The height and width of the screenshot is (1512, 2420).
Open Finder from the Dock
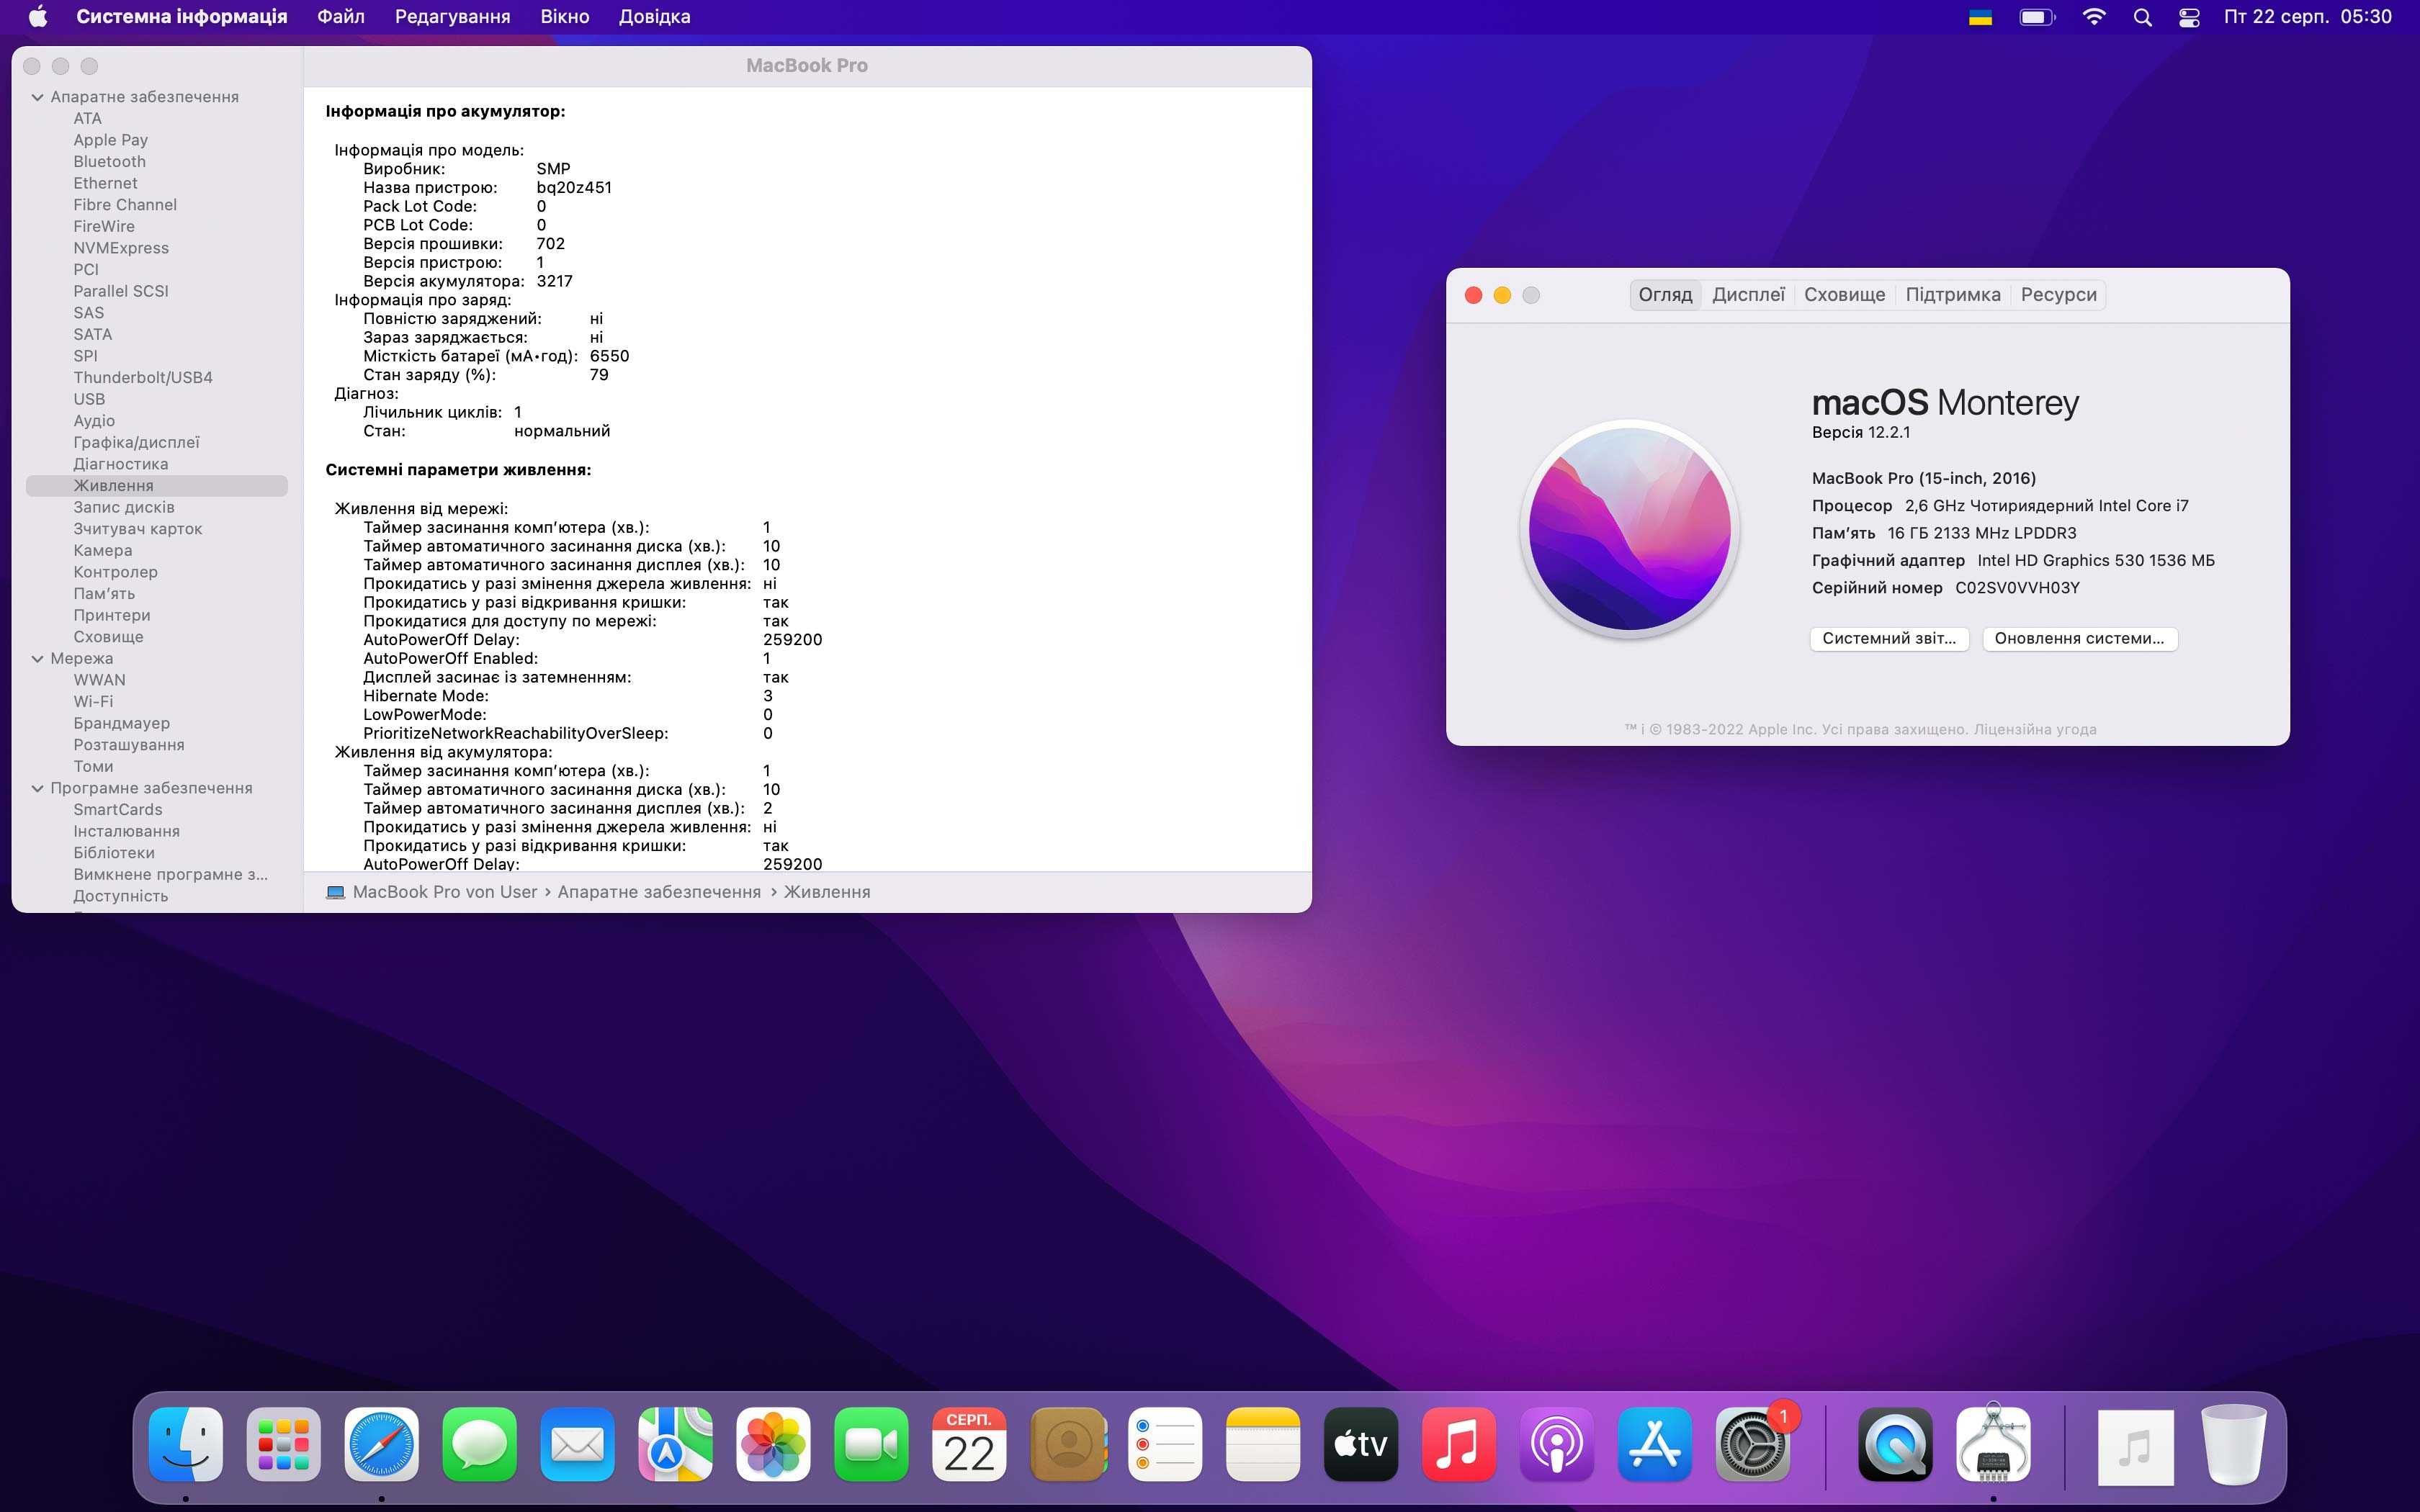point(186,1444)
